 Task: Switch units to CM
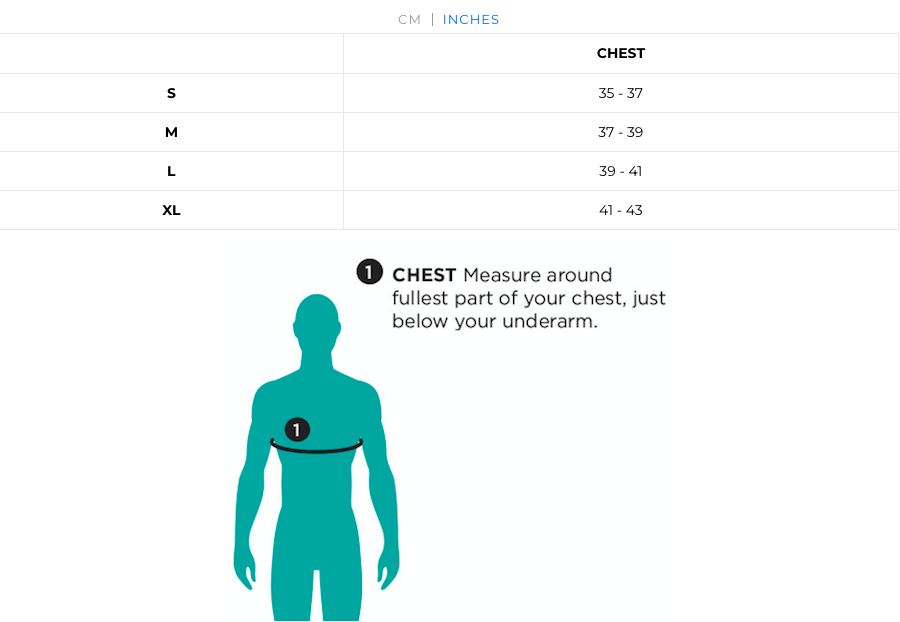[x=409, y=20]
